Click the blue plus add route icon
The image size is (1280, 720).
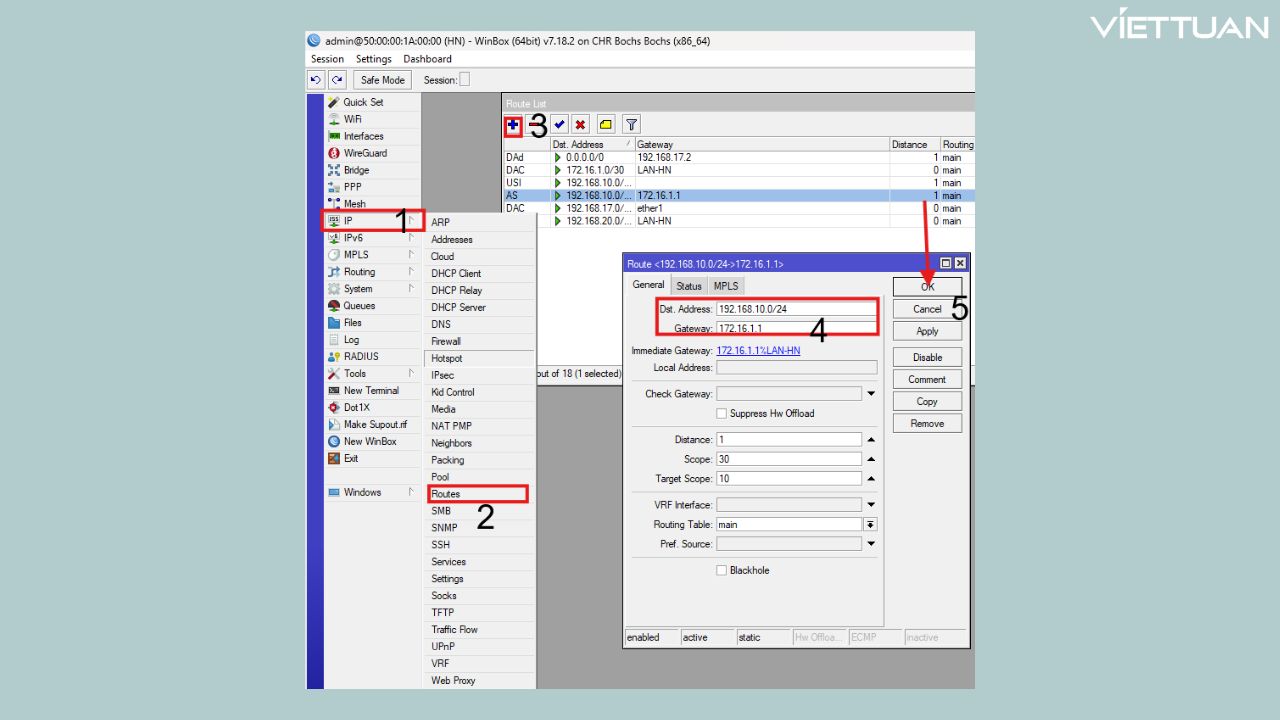513,125
